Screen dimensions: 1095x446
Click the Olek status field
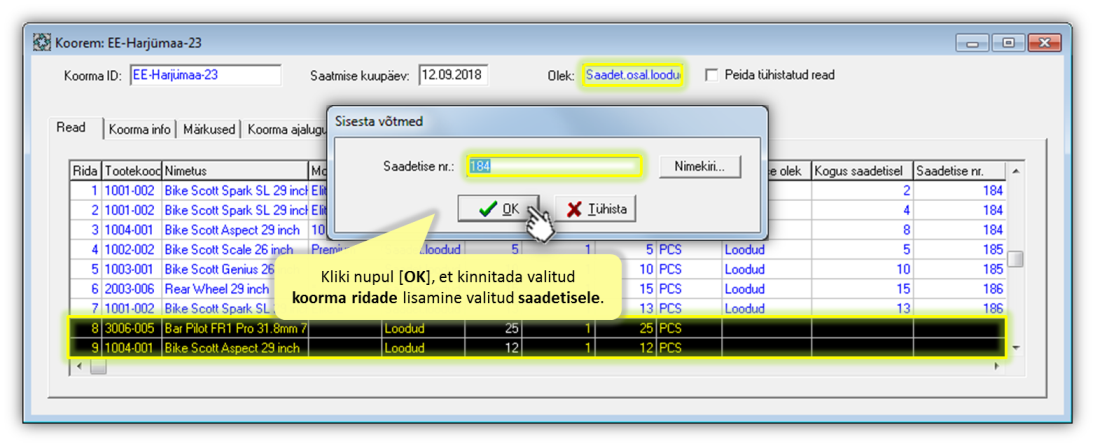tap(632, 75)
